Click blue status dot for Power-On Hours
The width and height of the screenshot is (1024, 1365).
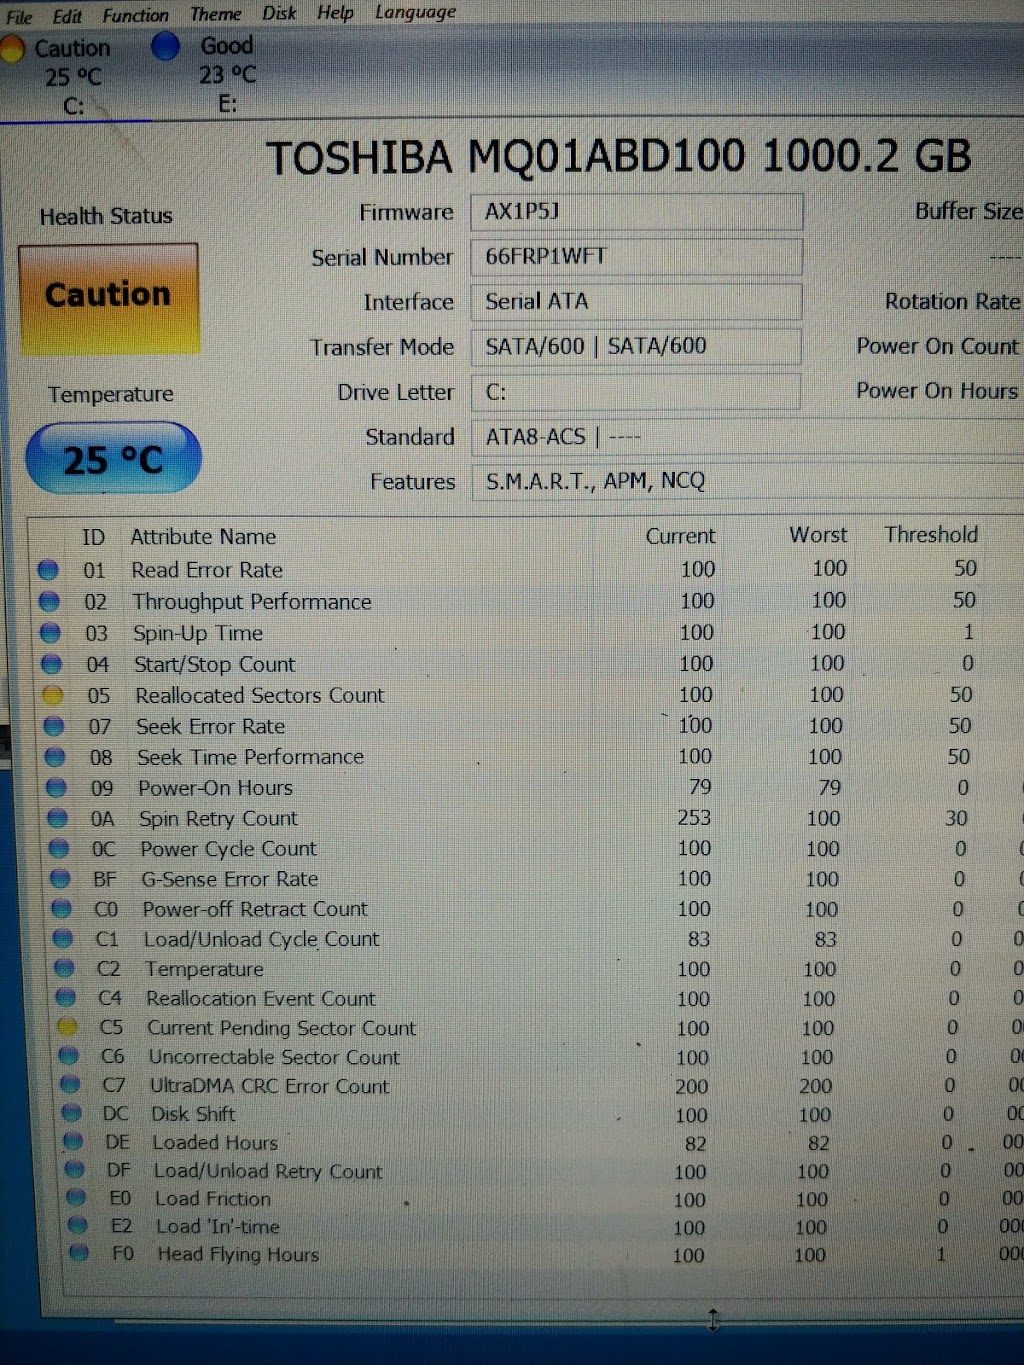57,788
